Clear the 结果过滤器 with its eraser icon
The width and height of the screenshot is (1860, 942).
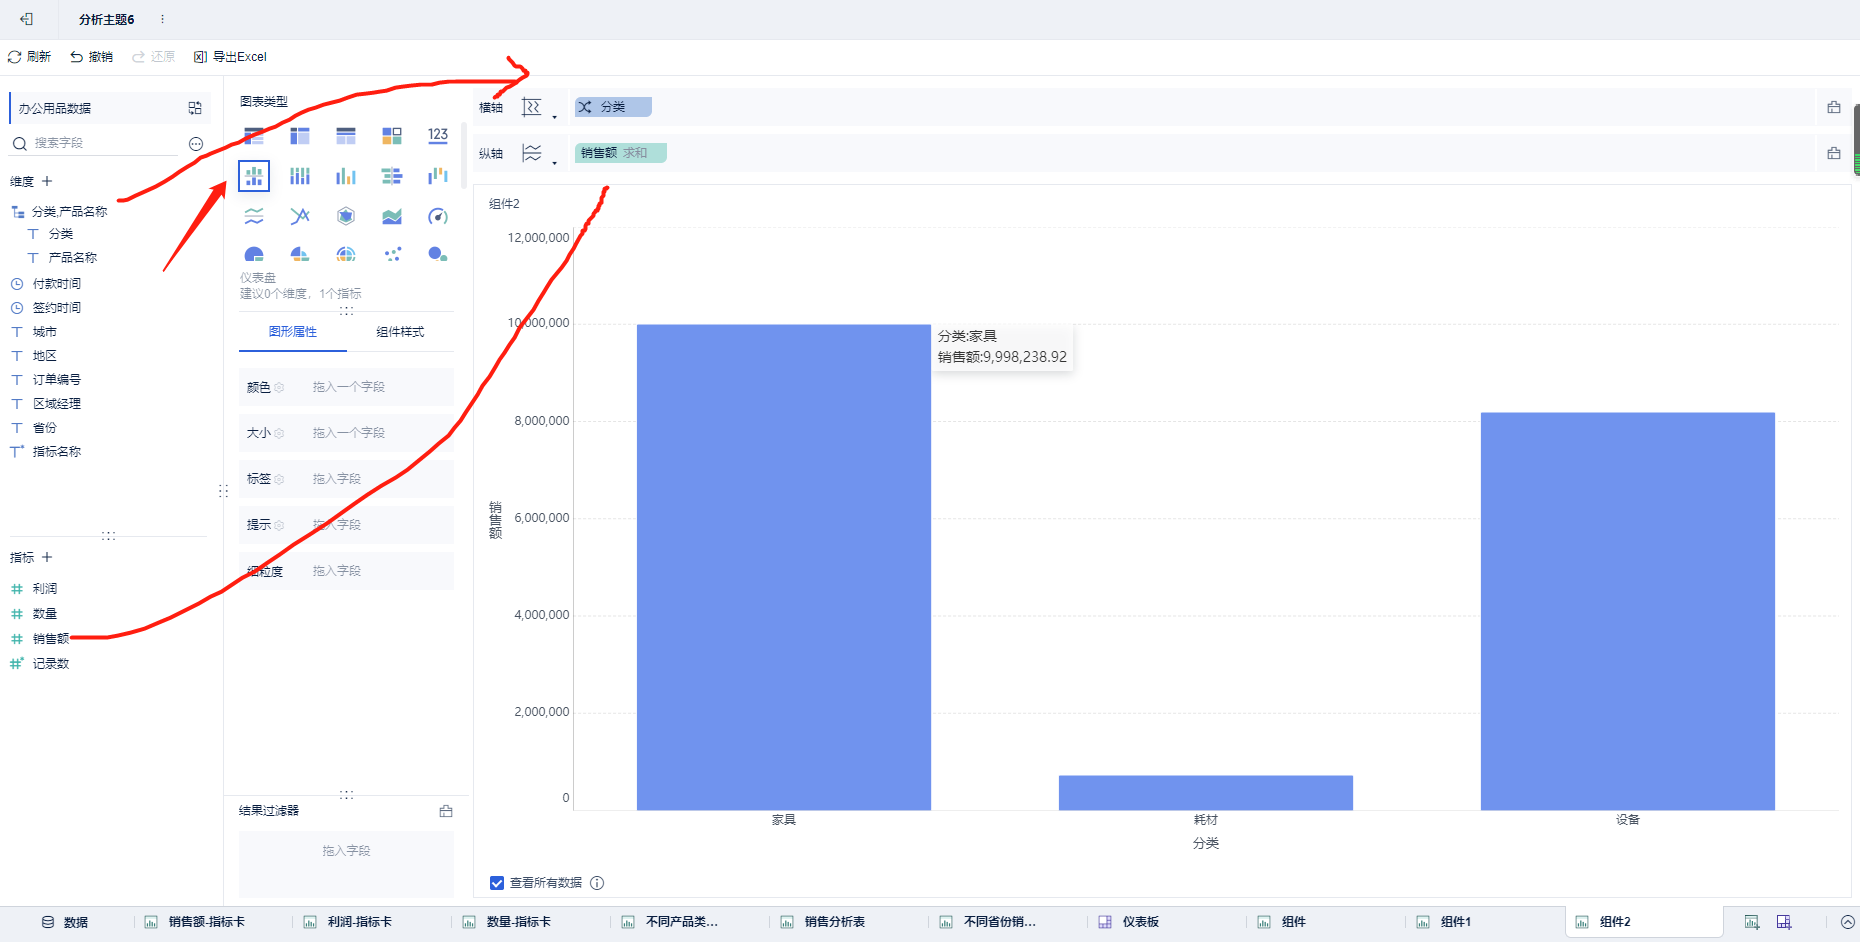click(x=446, y=811)
